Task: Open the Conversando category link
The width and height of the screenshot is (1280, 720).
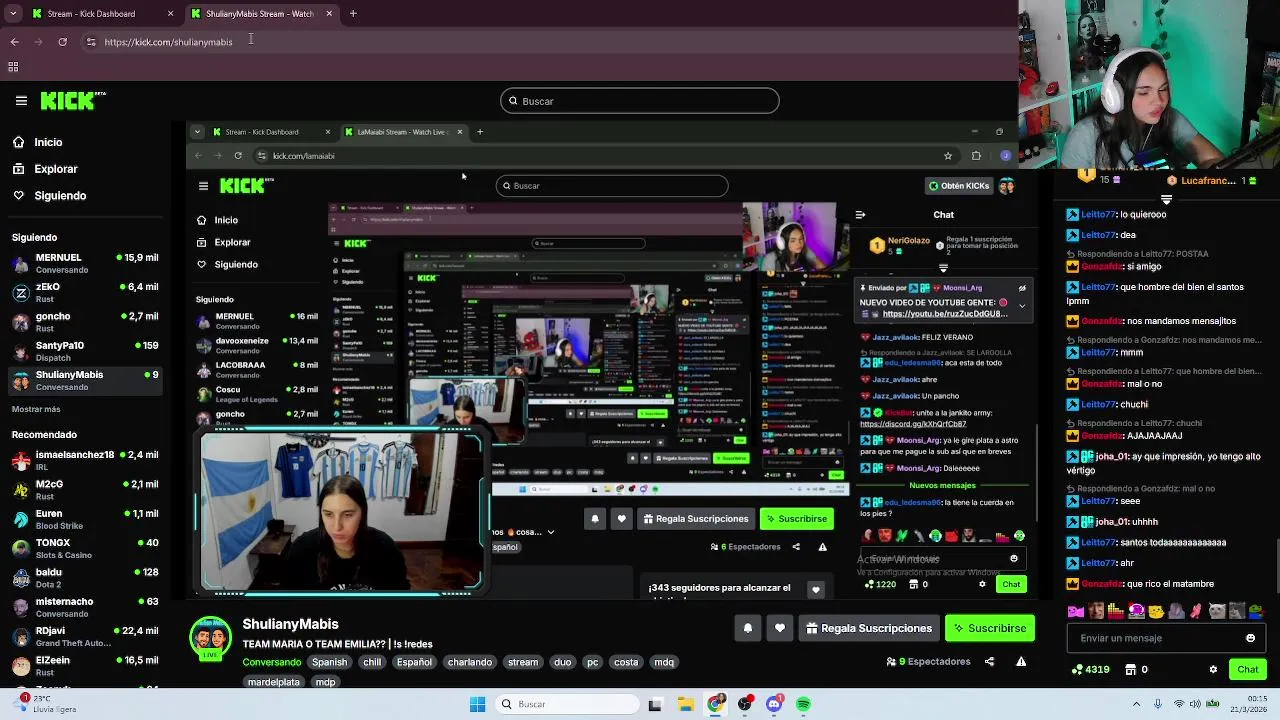Action: [271, 662]
